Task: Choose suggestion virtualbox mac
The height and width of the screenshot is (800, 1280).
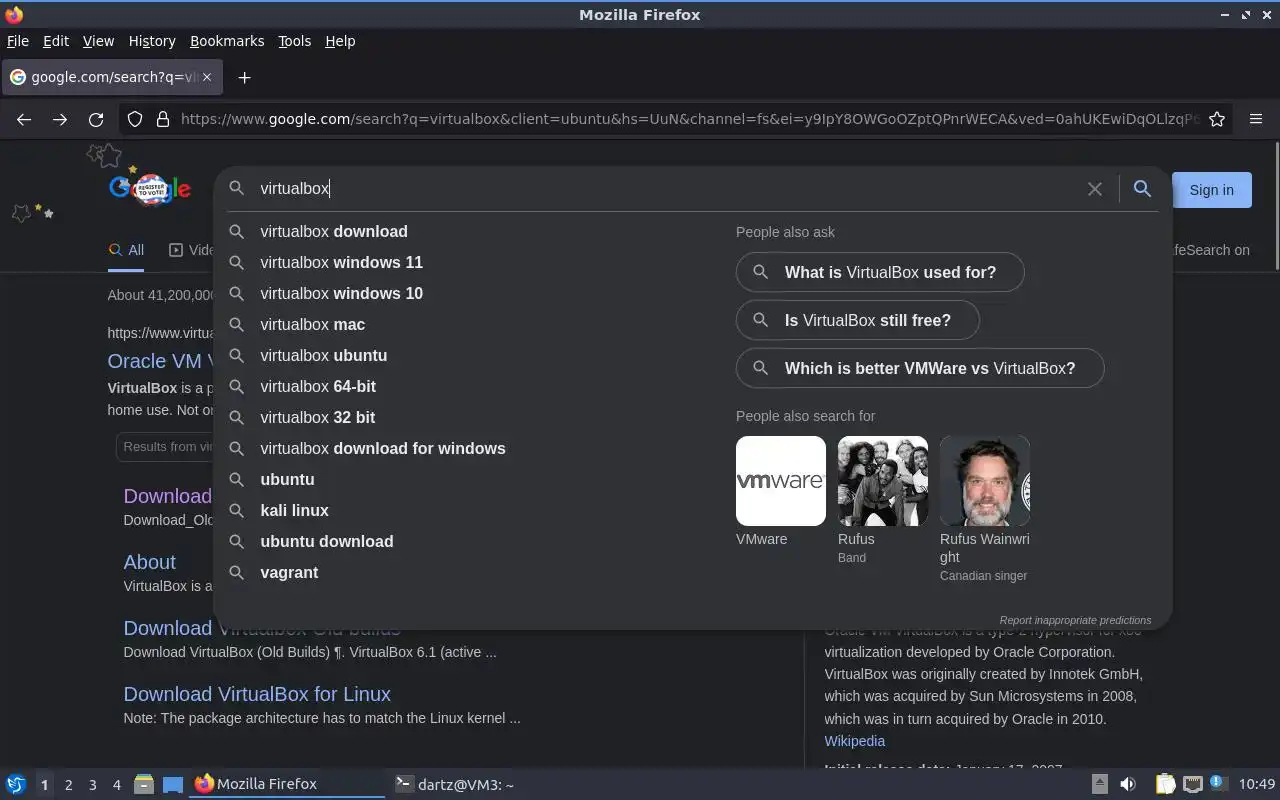Action: click(x=470, y=324)
